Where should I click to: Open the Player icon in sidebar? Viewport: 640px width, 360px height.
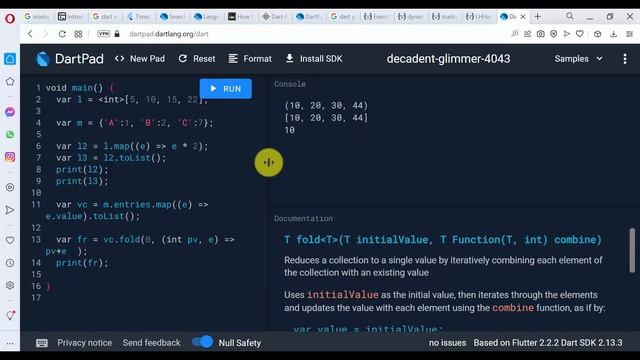tap(10, 187)
